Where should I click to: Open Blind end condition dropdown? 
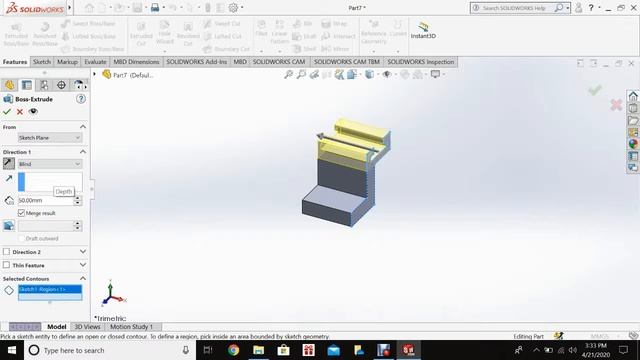50,164
